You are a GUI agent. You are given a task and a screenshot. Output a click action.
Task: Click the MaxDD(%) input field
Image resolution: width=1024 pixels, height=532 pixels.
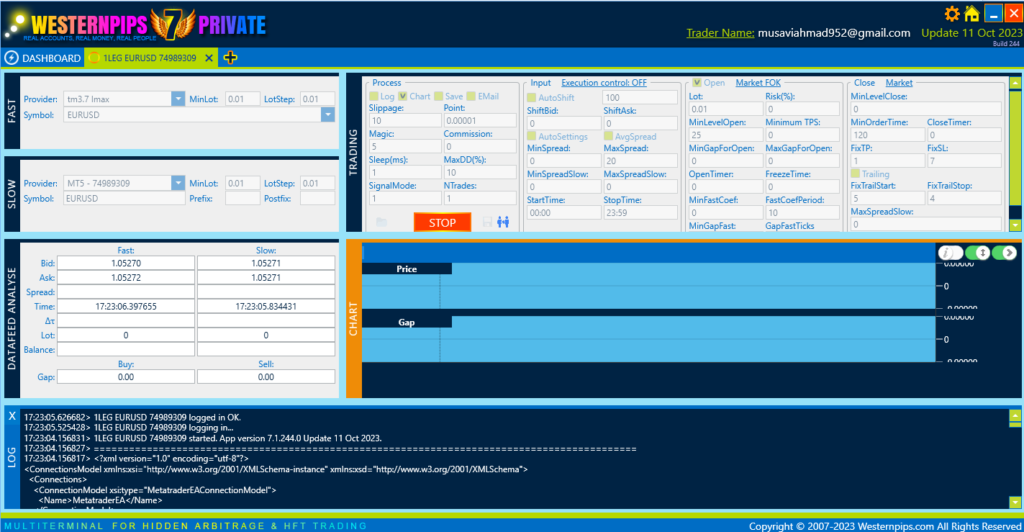[479, 173]
